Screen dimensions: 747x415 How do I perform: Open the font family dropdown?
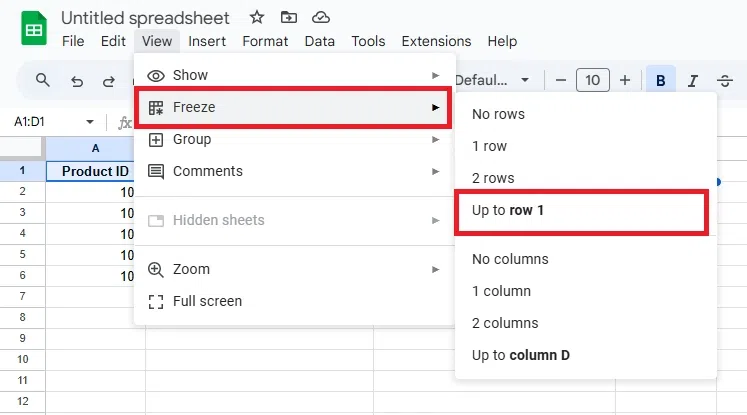tap(493, 80)
